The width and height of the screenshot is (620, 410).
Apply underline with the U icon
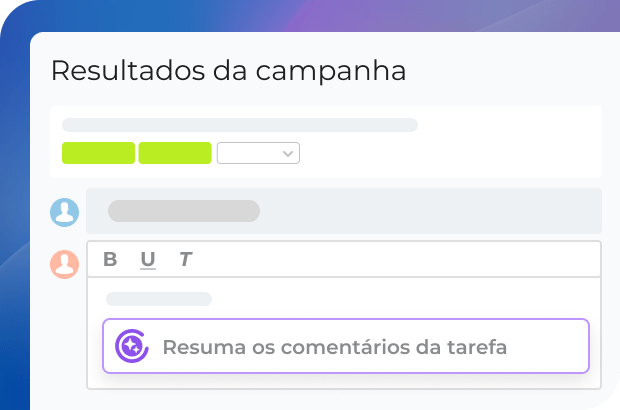pyautogui.click(x=148, y=260)
